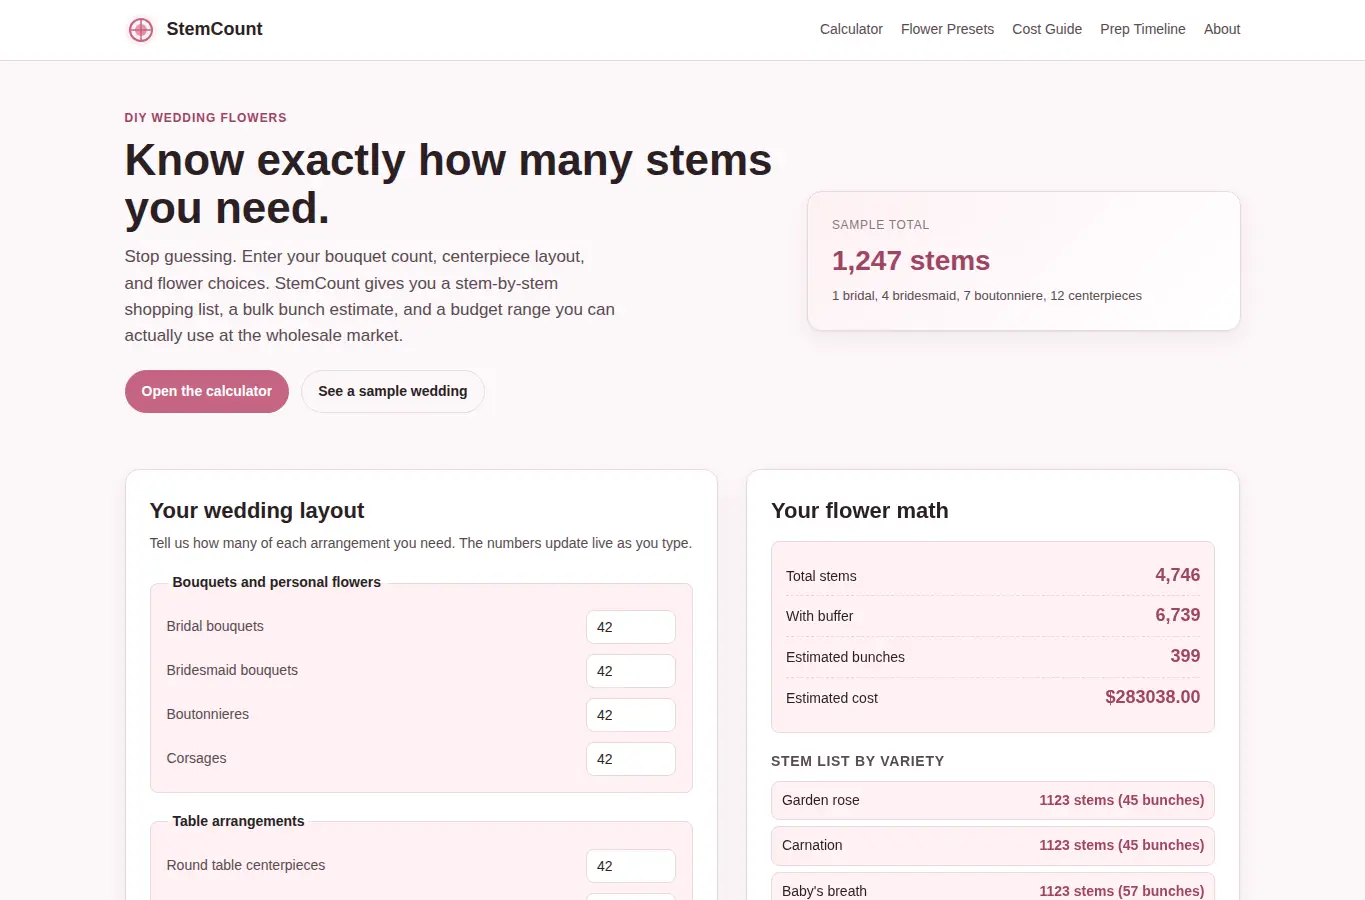Image resolution: width=1365 pixels, height=900 pixels.
Task: Click the Round table centerpieces label
Action: click(x=246, y=865)
